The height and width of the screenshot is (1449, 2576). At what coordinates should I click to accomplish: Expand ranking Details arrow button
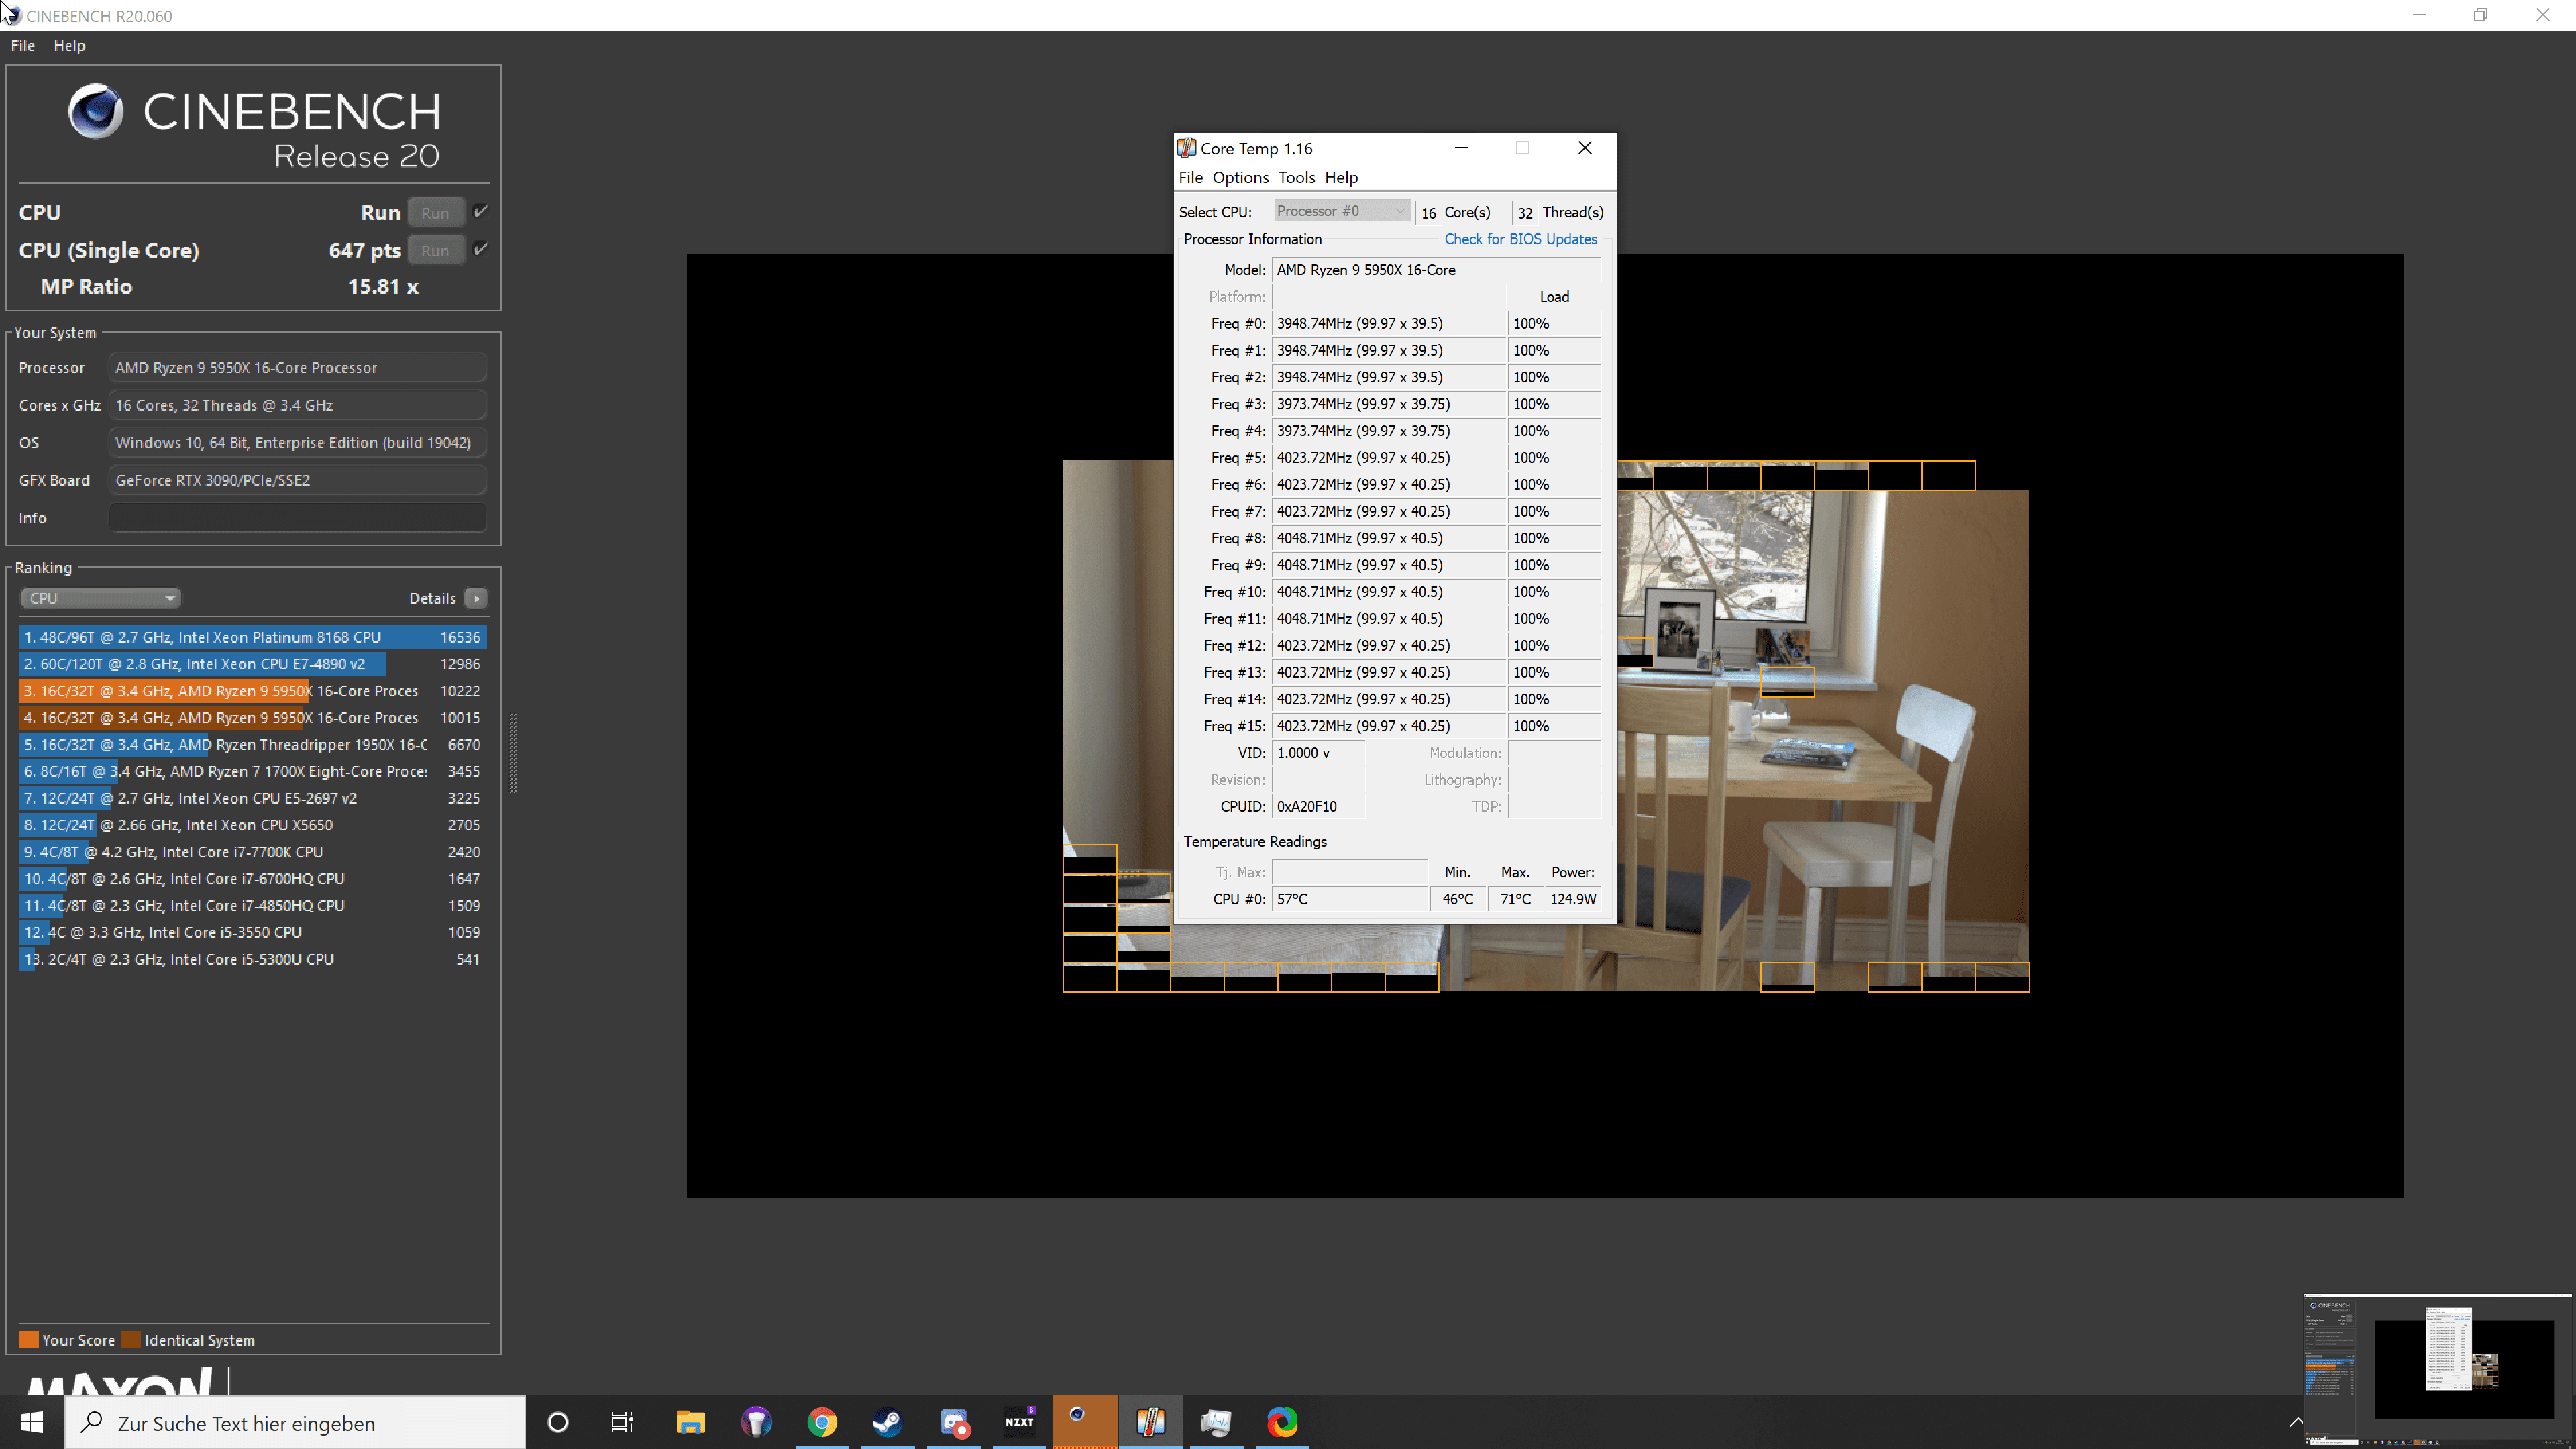click(476, 598)
